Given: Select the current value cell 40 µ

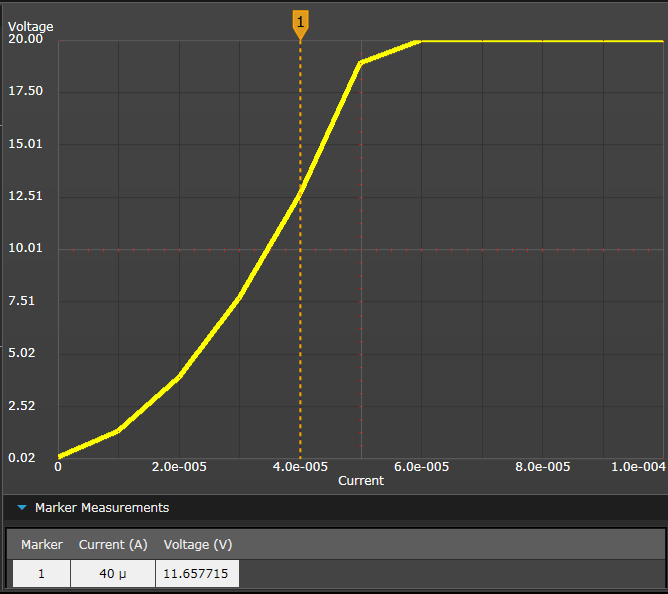Looking at the screenshot, I should tap(113, 574).
